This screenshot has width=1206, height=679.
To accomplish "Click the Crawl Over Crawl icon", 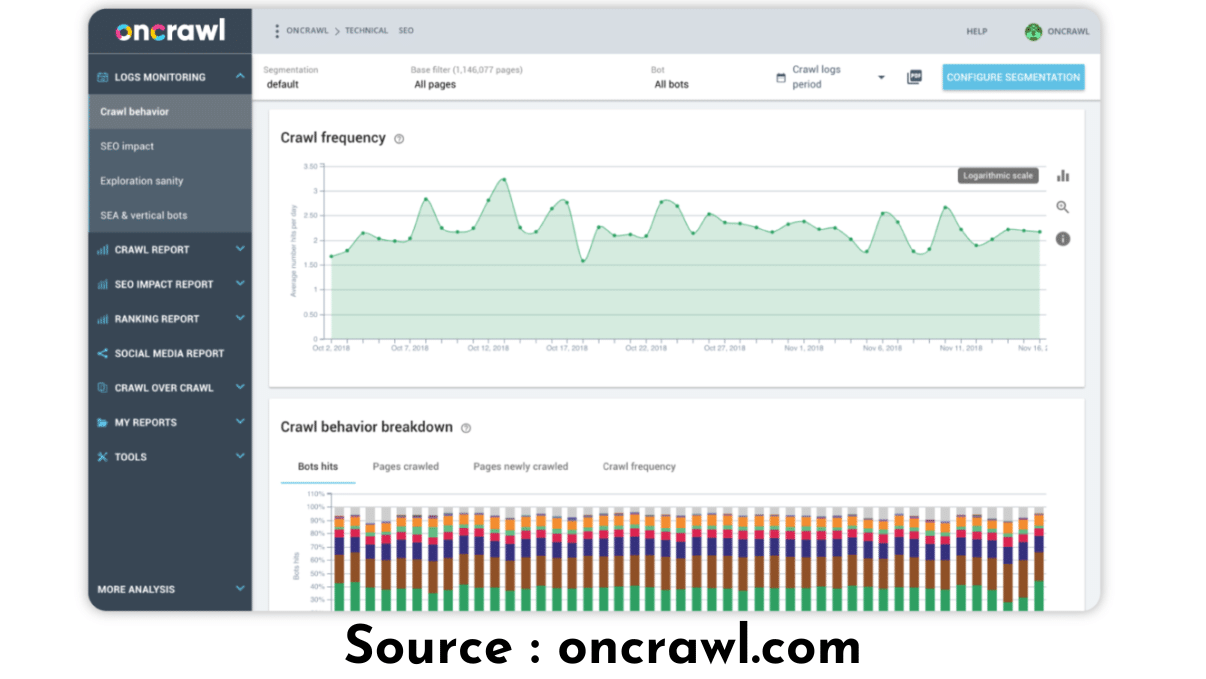I will 102,388.
